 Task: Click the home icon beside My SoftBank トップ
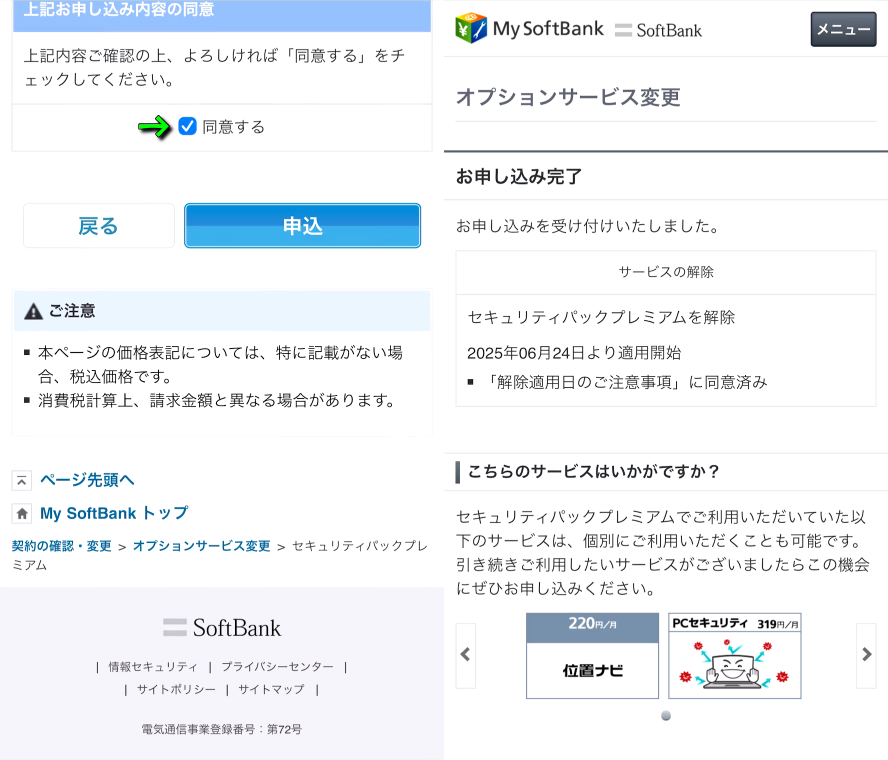tap(22, 514)
